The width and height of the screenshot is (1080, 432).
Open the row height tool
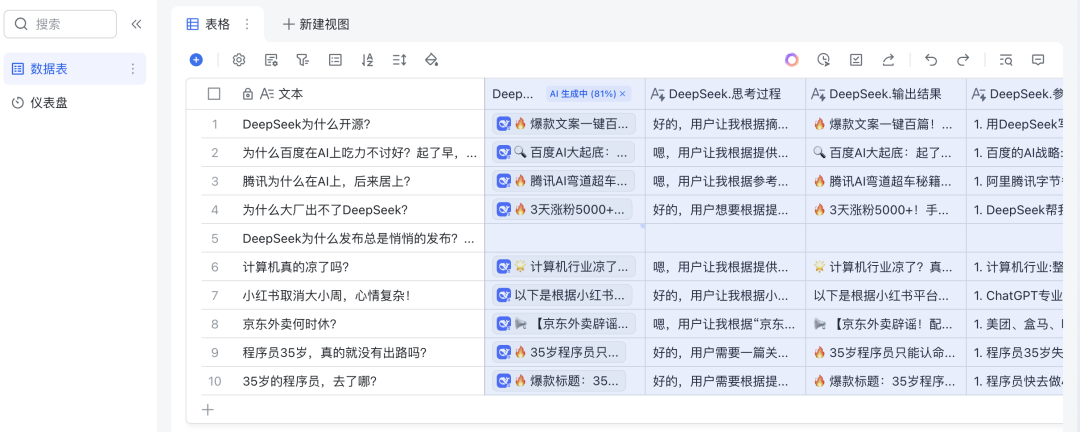pyautogui.click(x=399, y=60)
